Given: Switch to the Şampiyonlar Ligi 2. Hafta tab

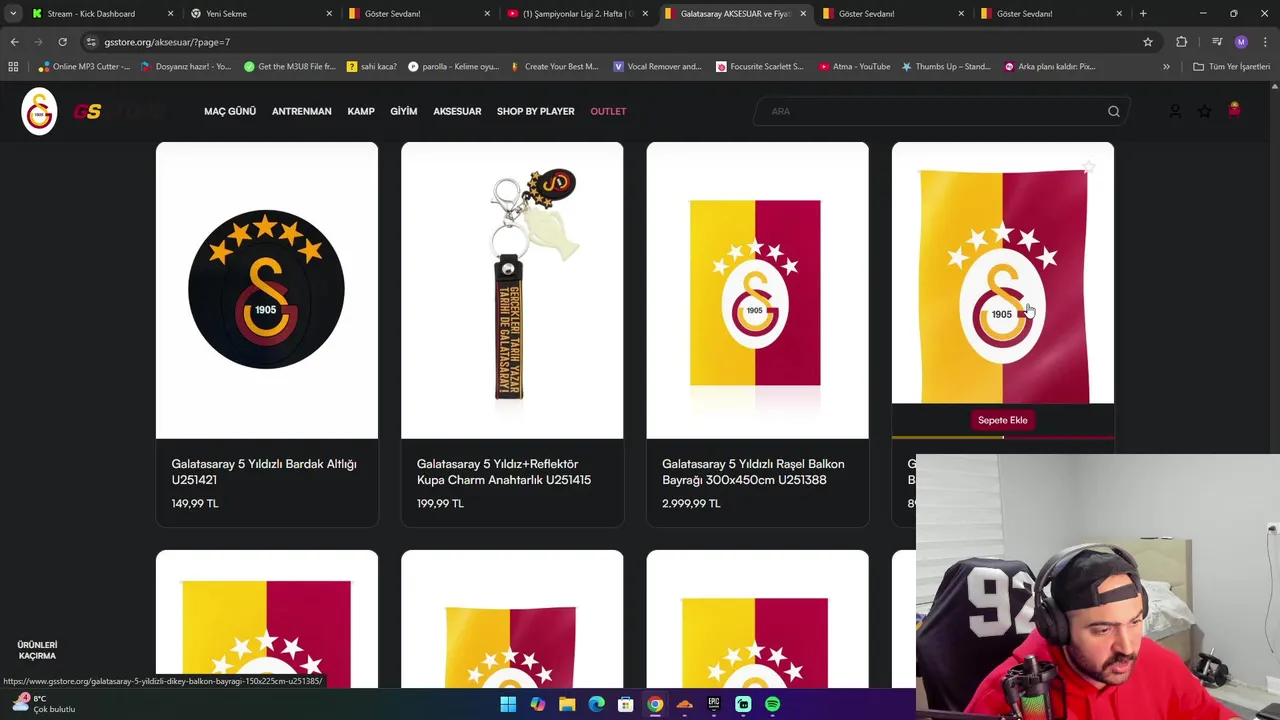Looking at the screenshot, I should [578, 14].
